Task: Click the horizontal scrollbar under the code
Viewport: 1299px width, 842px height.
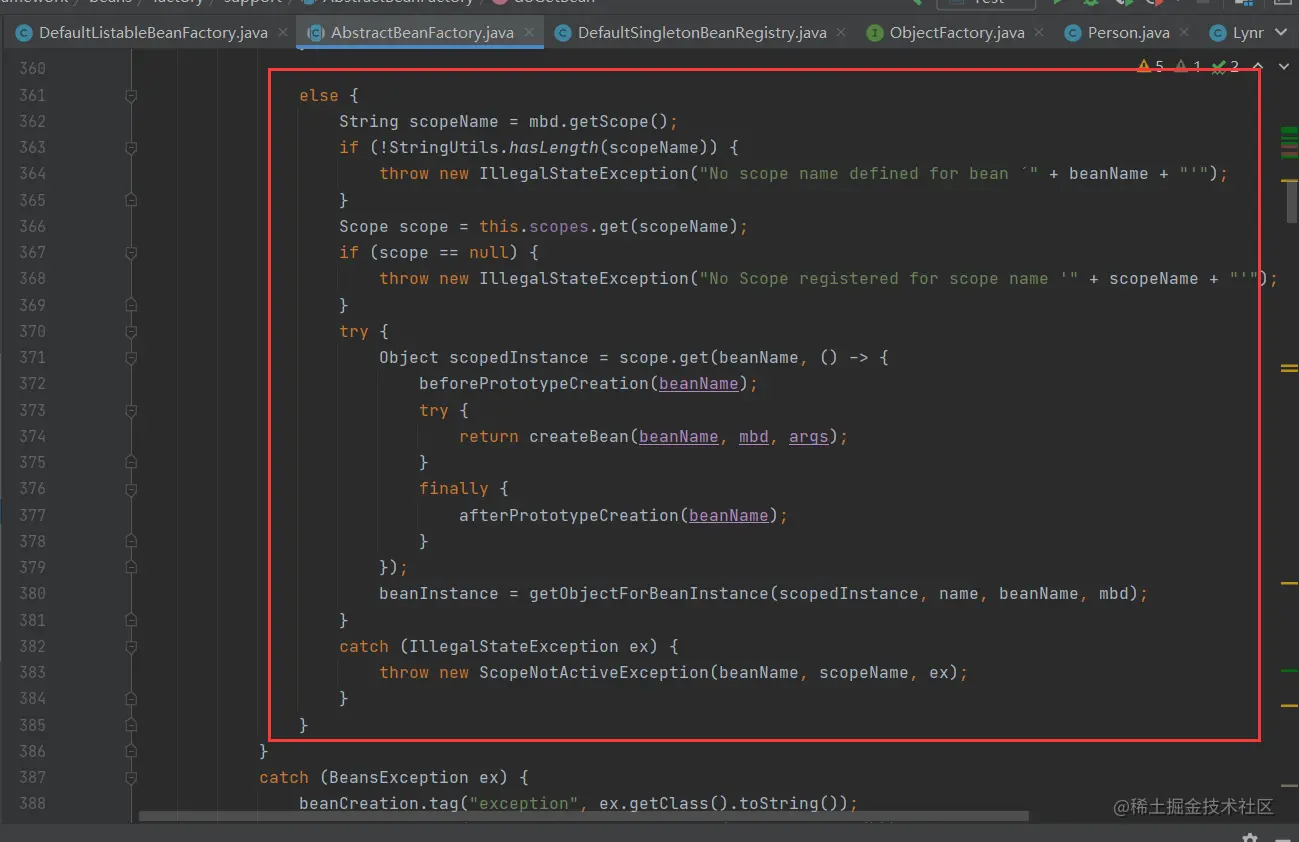Action: coord(584,816)
